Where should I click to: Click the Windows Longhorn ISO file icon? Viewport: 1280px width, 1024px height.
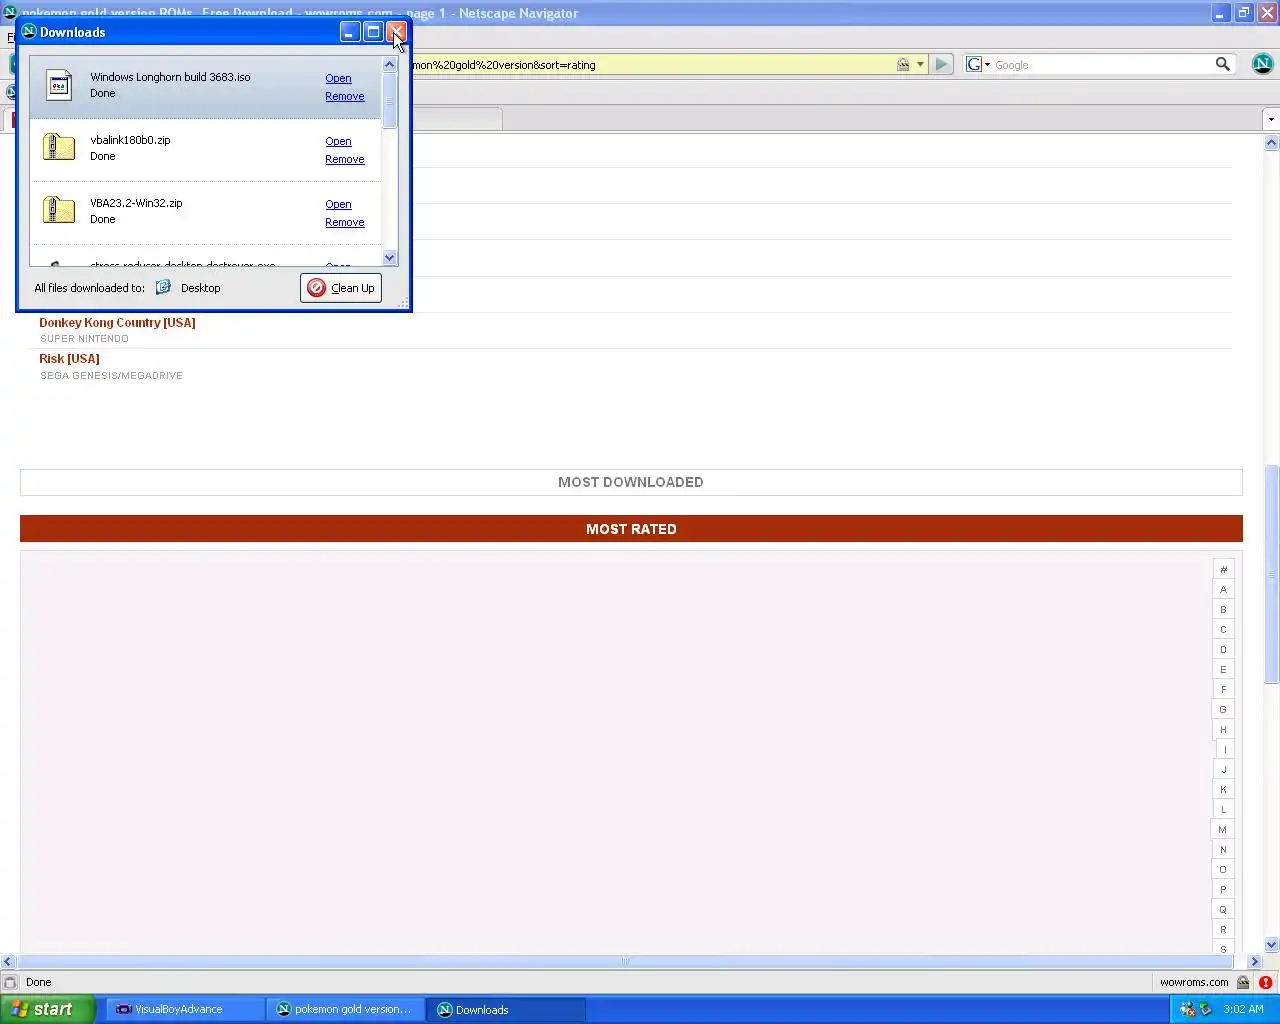[59, 85]
